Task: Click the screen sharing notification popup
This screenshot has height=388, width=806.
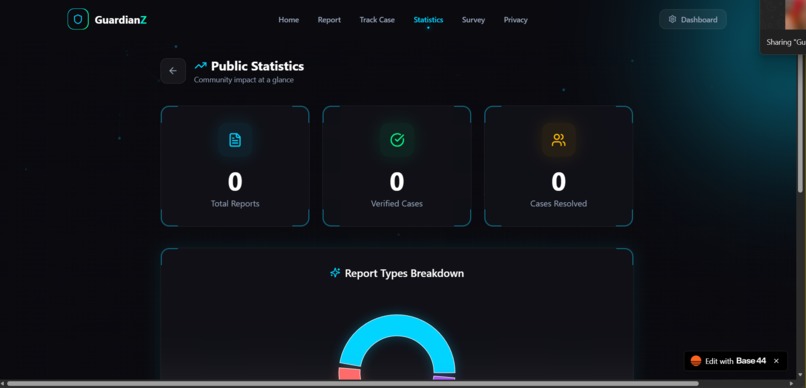Action: point(783,27)
